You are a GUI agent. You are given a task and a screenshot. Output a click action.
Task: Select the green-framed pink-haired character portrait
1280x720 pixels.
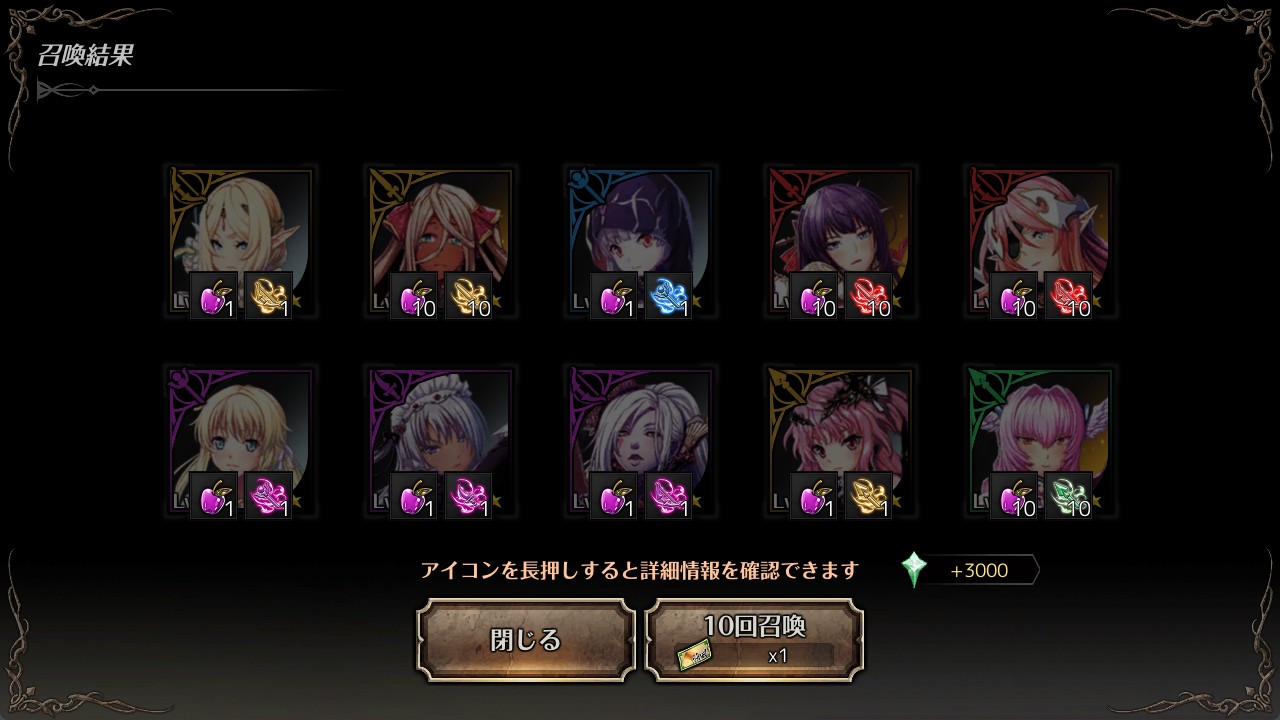click(1040, 441)
